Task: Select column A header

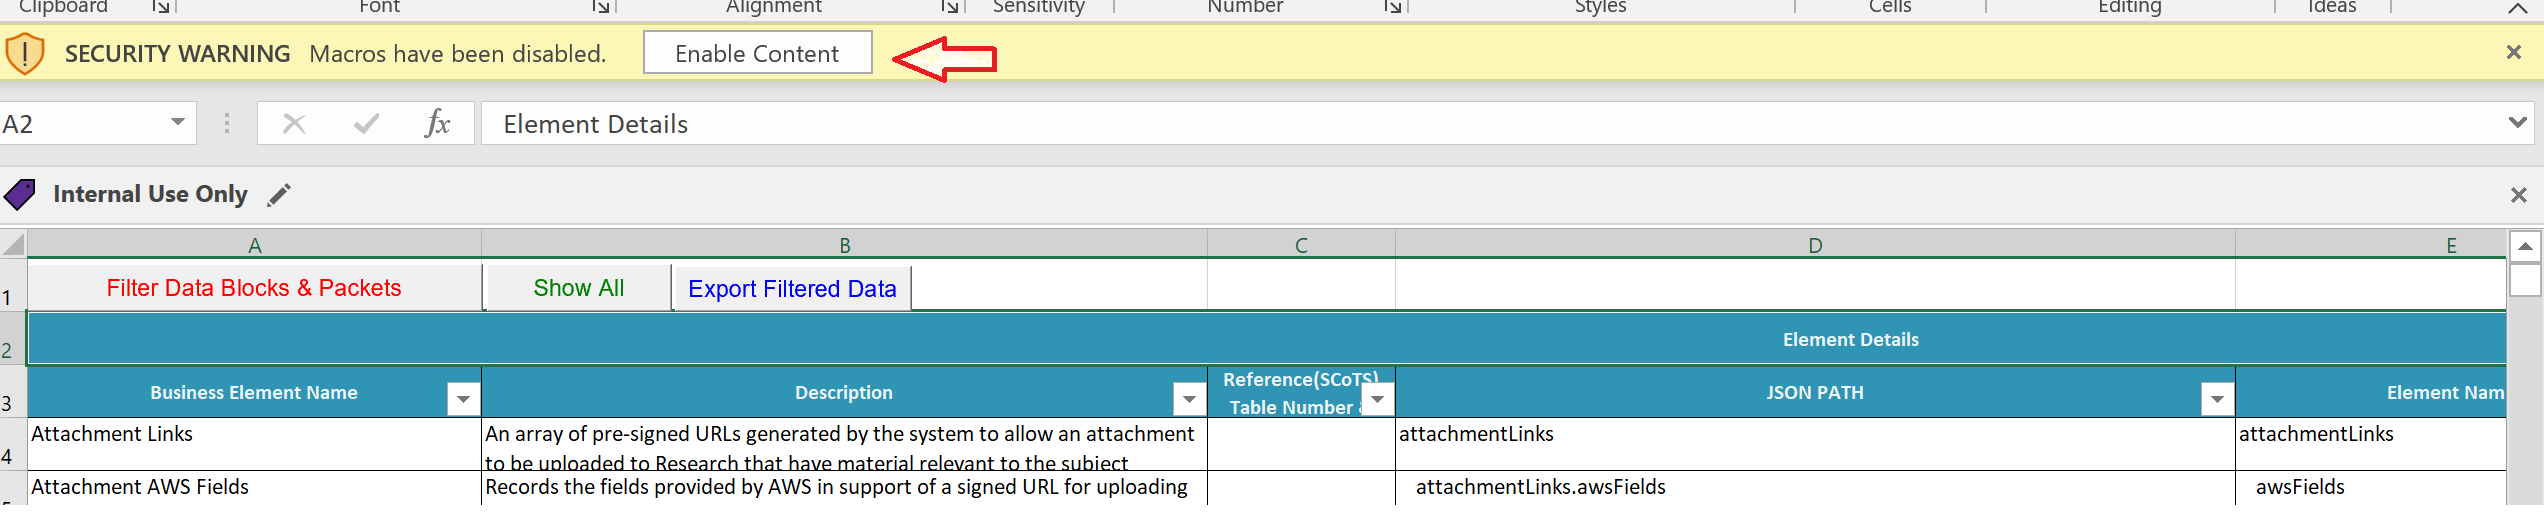Action: pyautogui.click(x=255, y=244)
